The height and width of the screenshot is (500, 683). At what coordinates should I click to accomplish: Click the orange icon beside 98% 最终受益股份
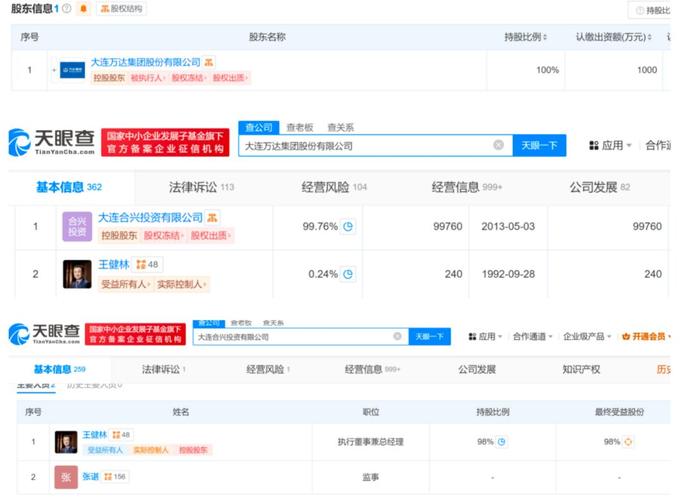point(628,442)
